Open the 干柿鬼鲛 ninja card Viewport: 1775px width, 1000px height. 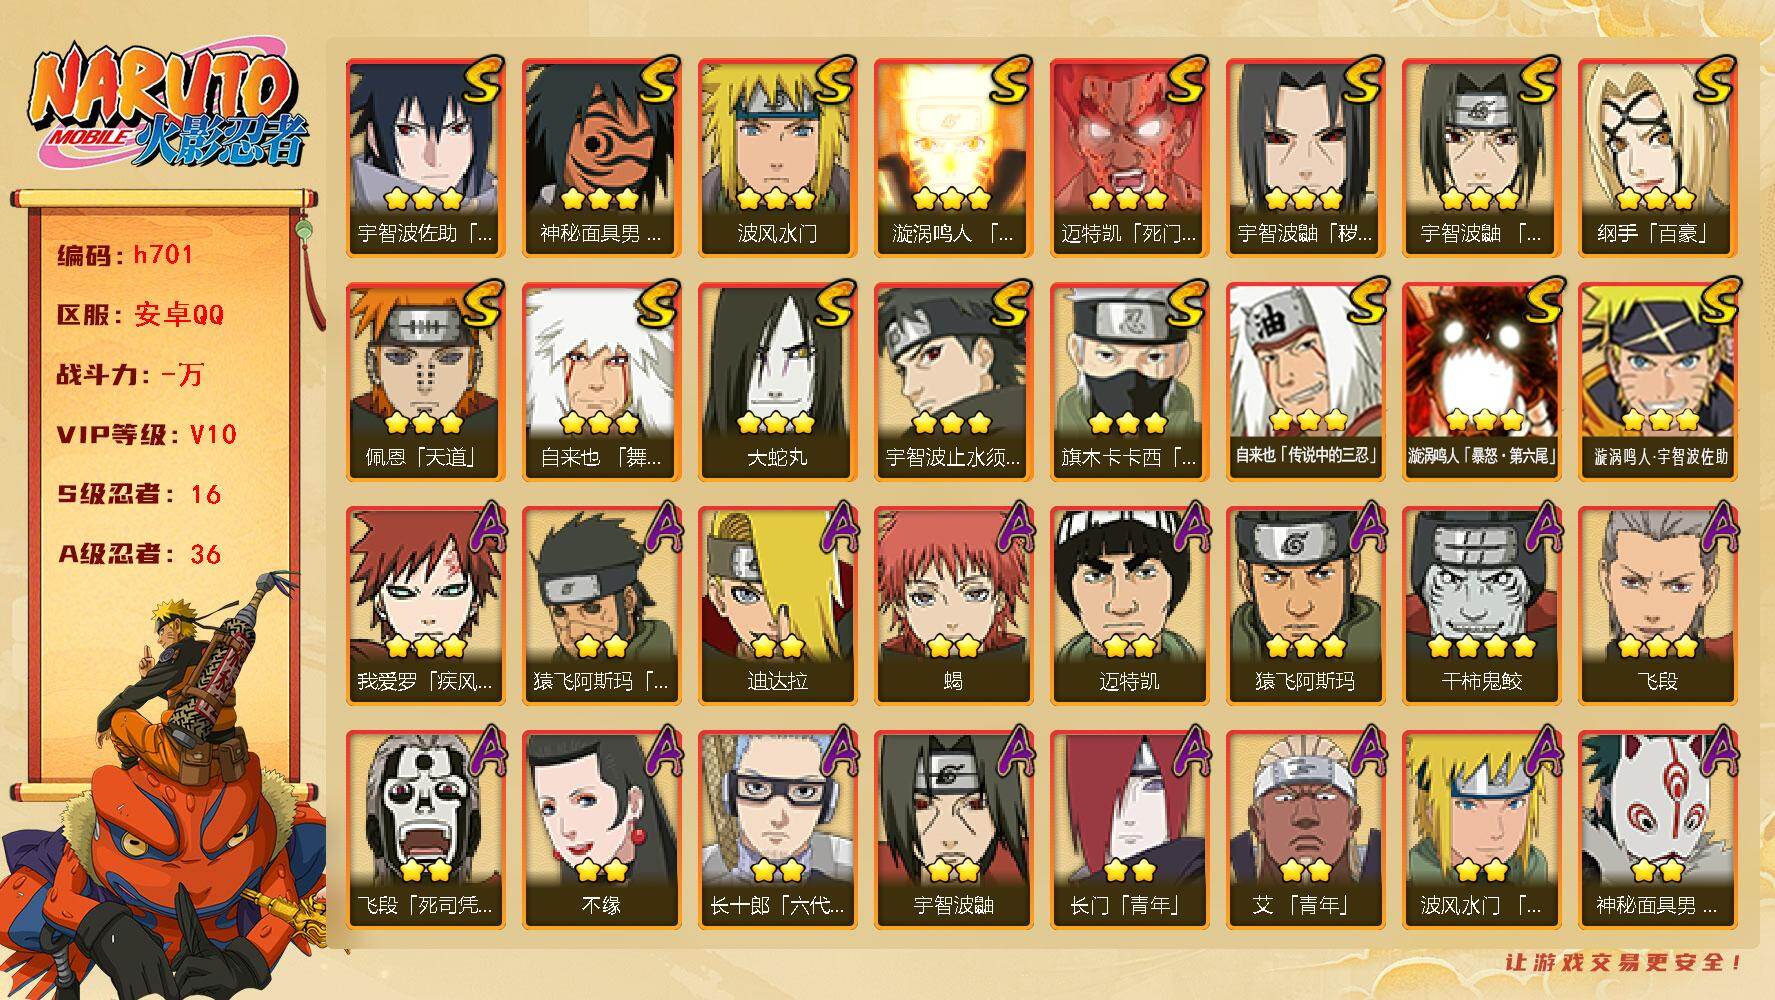point(1481,606)
